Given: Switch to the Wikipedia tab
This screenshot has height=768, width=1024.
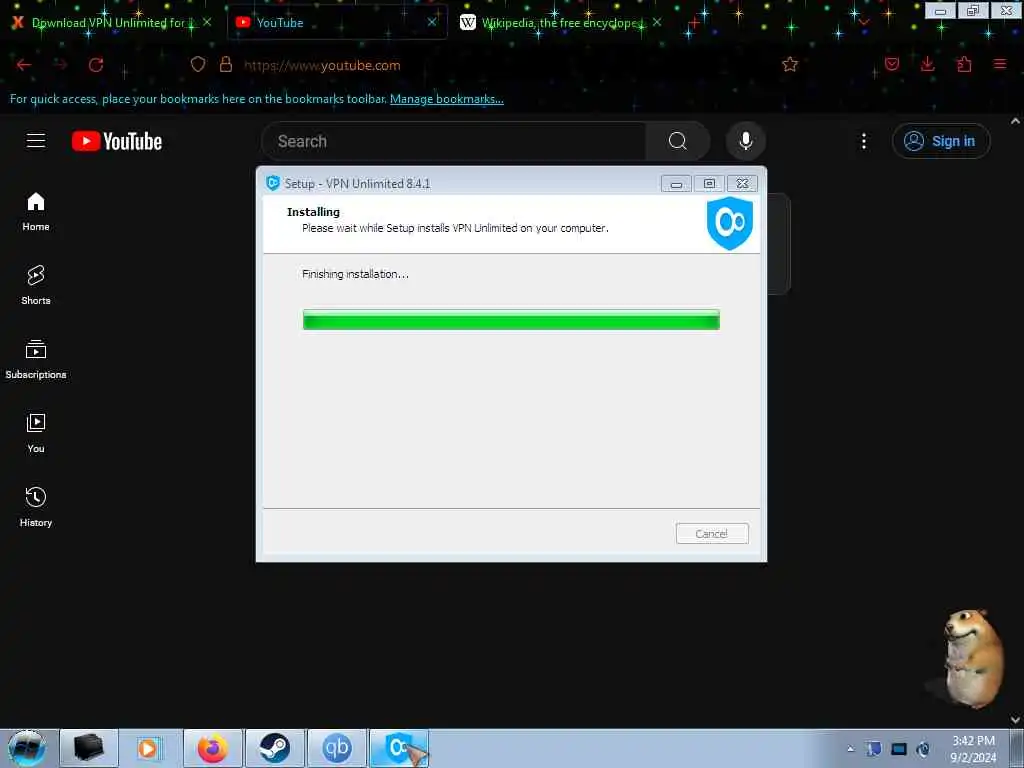Looking at the screenshot, I should [x=562, y=23].
